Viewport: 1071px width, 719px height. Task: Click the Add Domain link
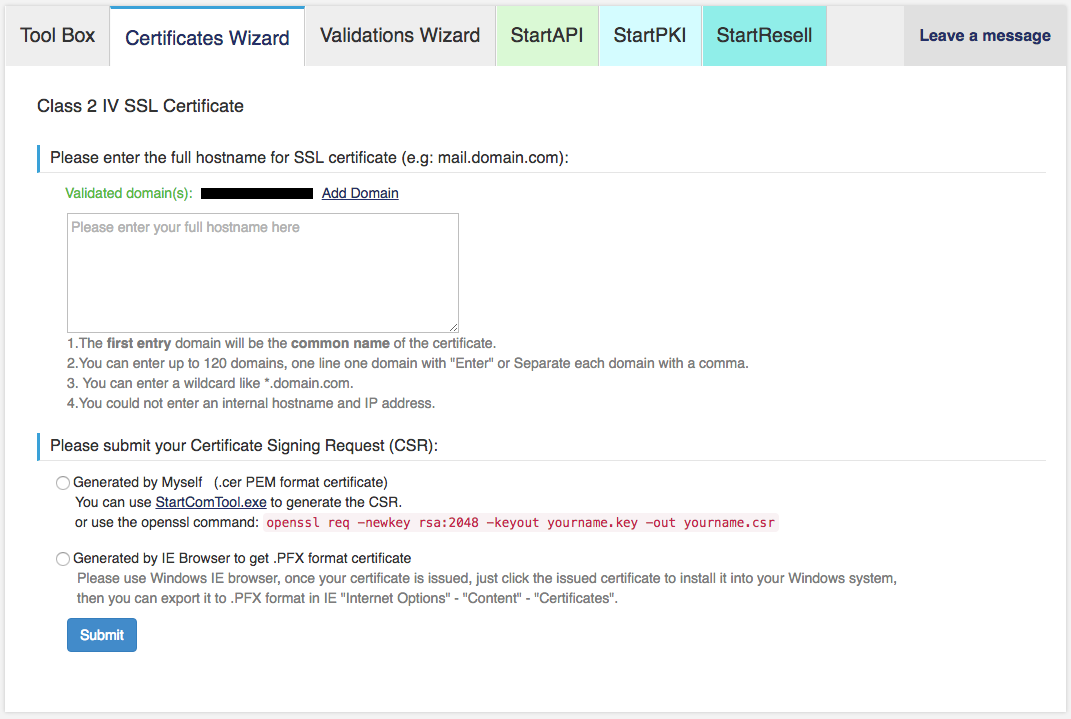(x=360, y=193)
